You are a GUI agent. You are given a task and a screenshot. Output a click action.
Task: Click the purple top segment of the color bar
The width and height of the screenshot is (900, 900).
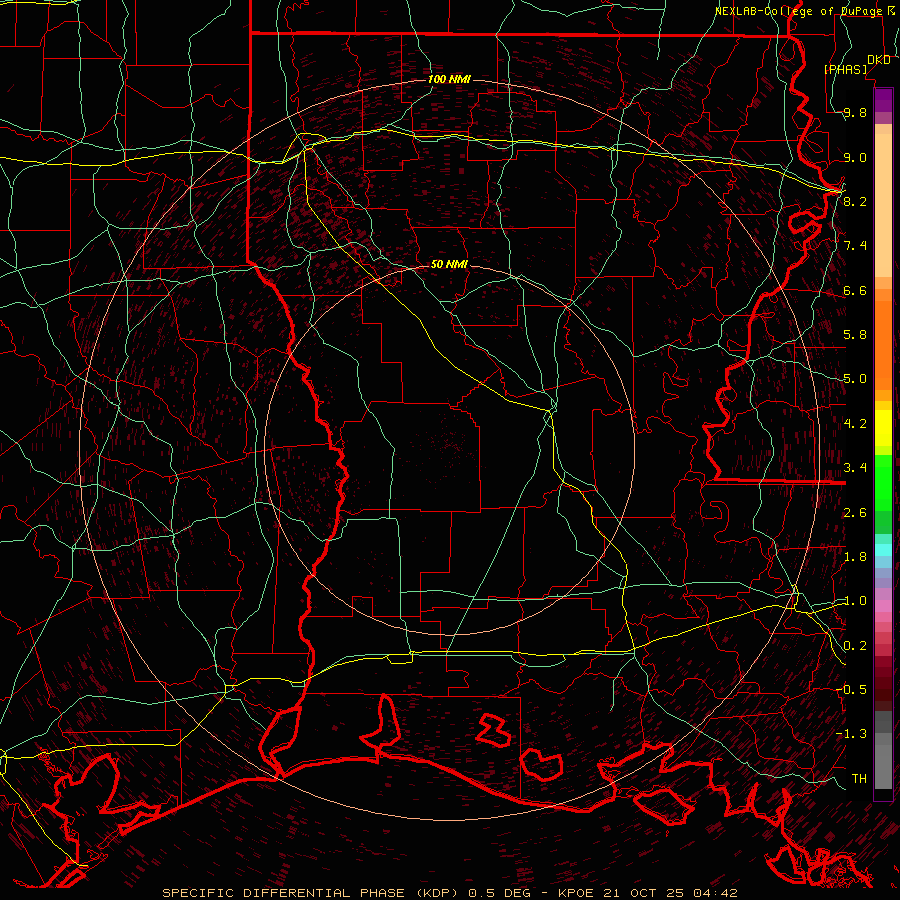(x=883, y=100)
